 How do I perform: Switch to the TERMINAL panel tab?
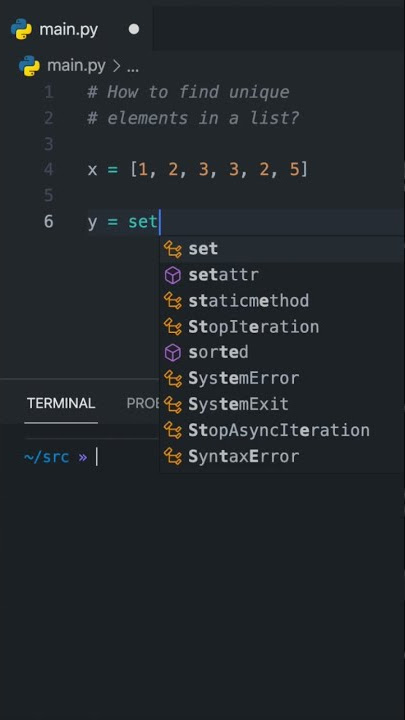61,404
